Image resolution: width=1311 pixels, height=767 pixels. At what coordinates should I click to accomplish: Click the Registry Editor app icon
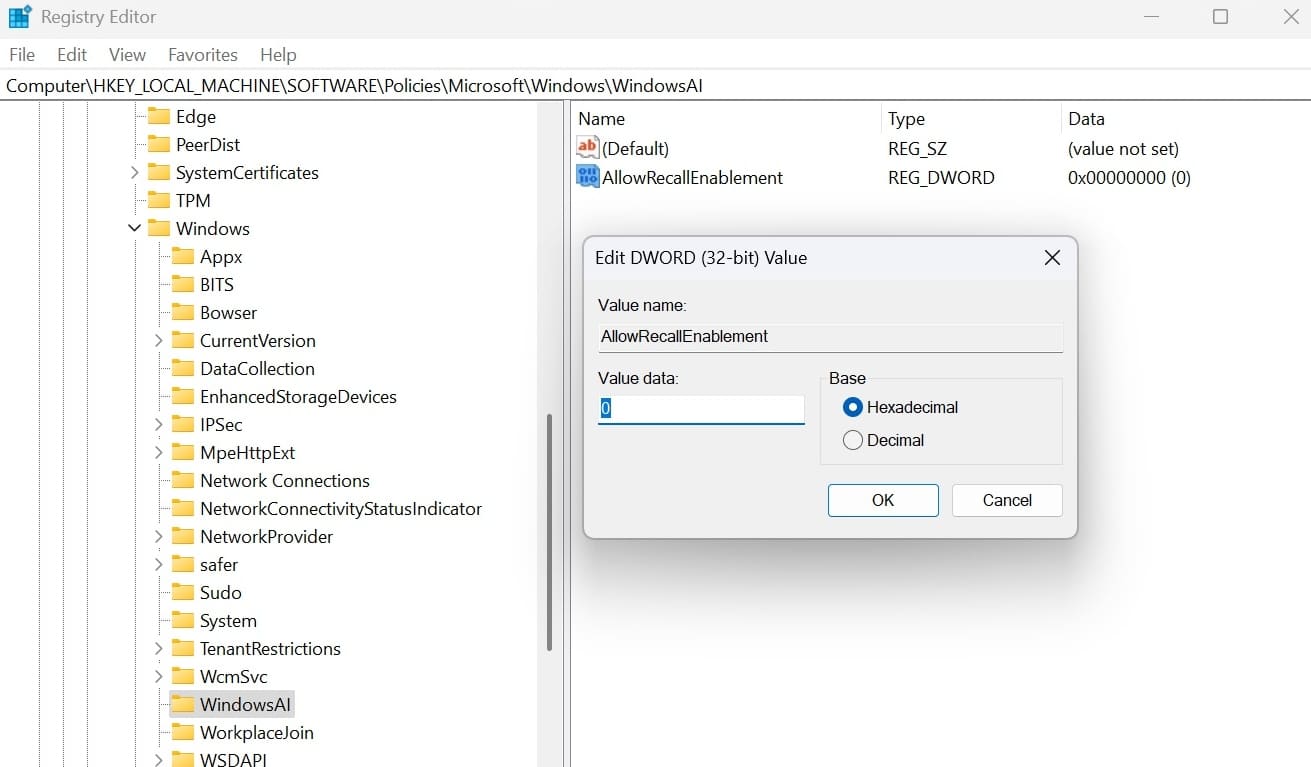19,17
